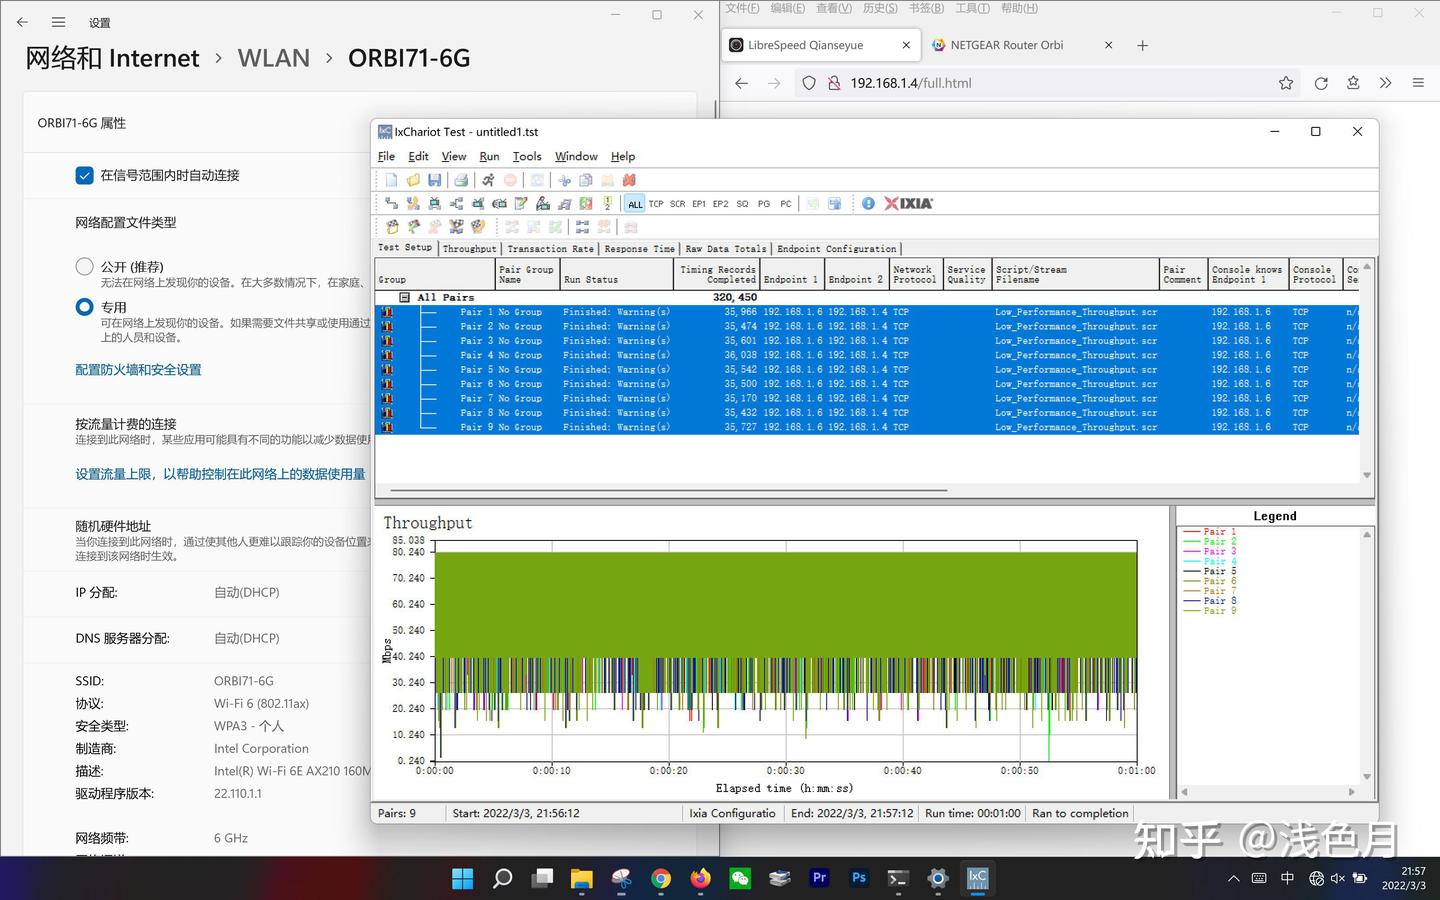The width and height of the screenshot is (1440, 900).
Task: Run the IxChariot test
Action: [488, 180]
